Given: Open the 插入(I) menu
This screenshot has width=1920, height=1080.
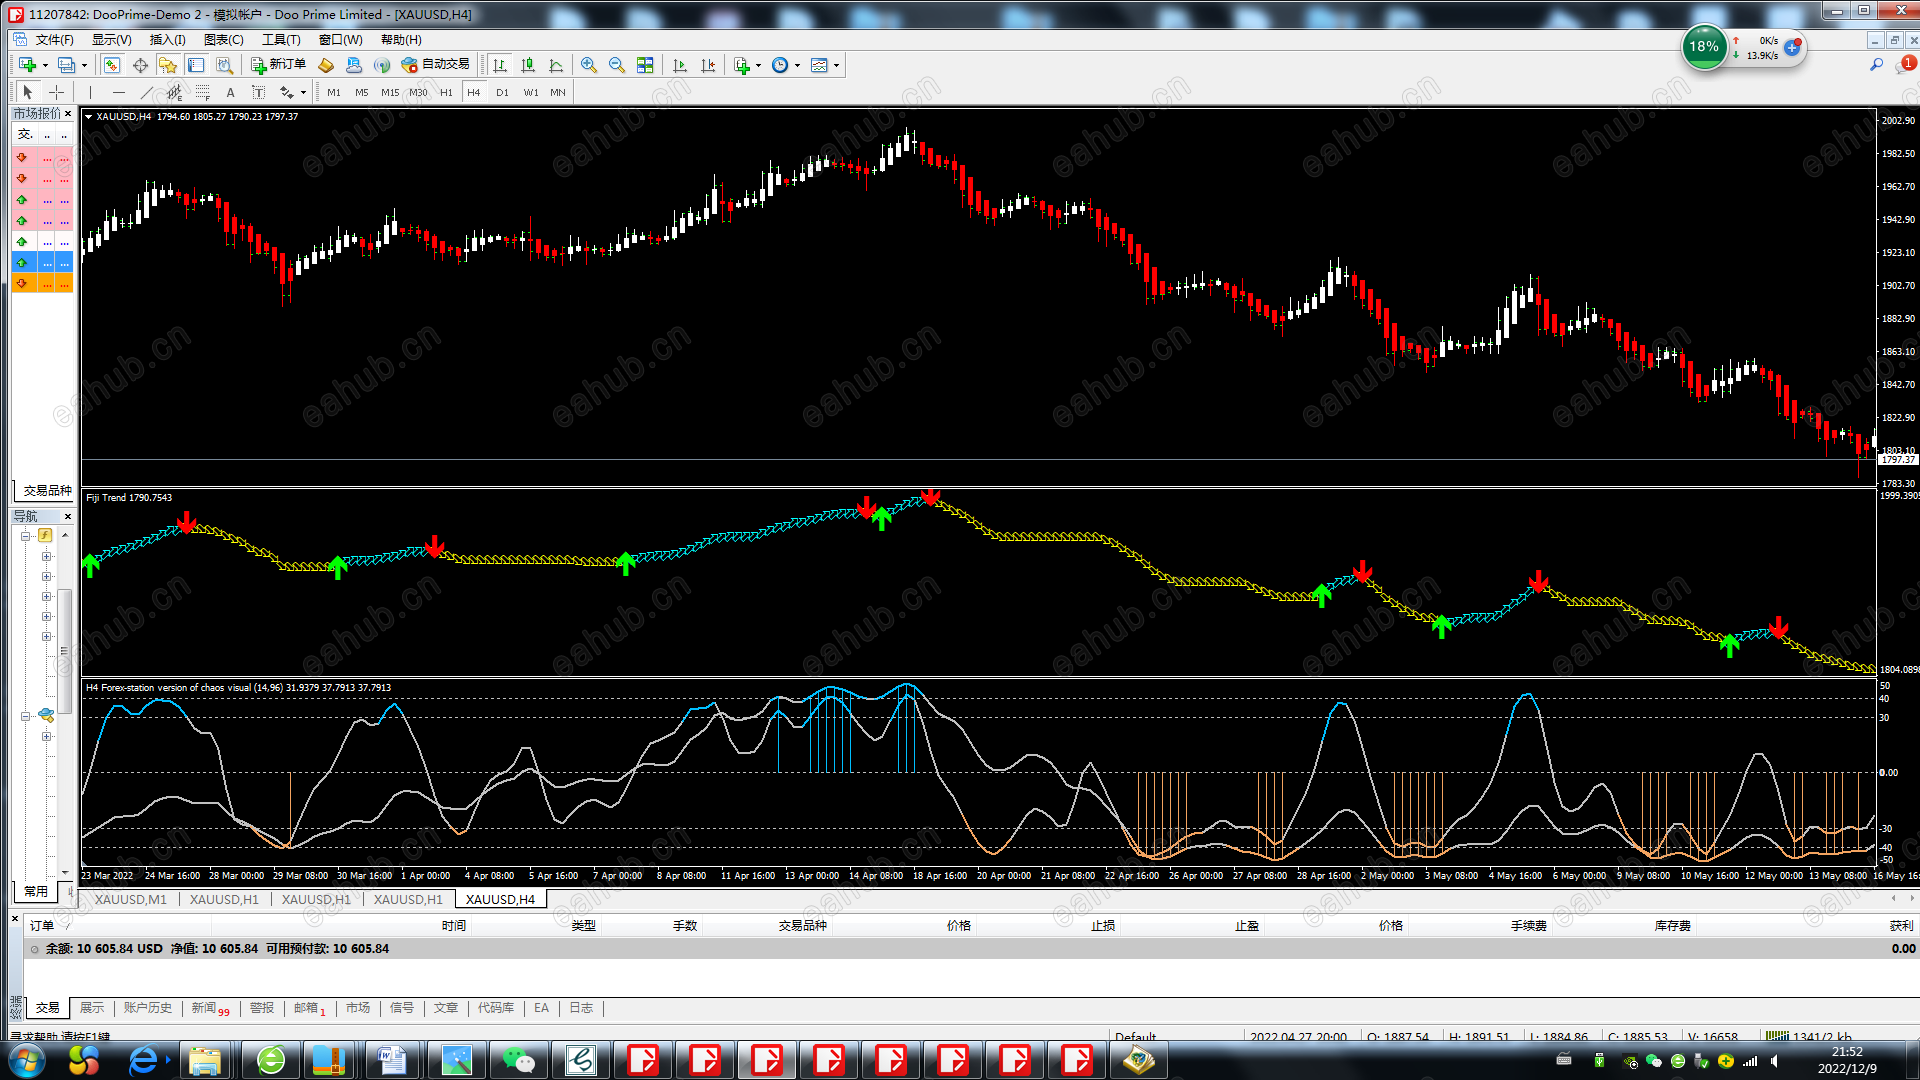Looking at the screenshot, I should pyautogui.click(x=167, y=40).
